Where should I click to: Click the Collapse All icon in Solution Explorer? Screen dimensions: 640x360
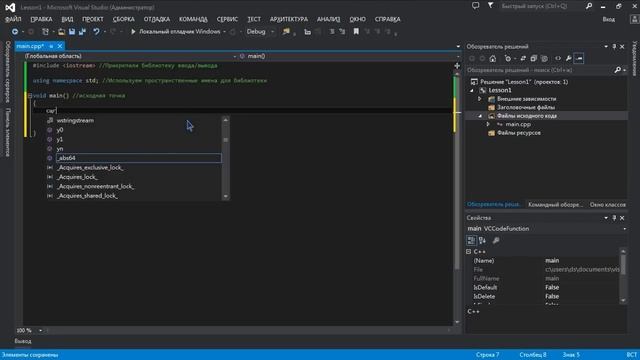click(x=533, y=58)
